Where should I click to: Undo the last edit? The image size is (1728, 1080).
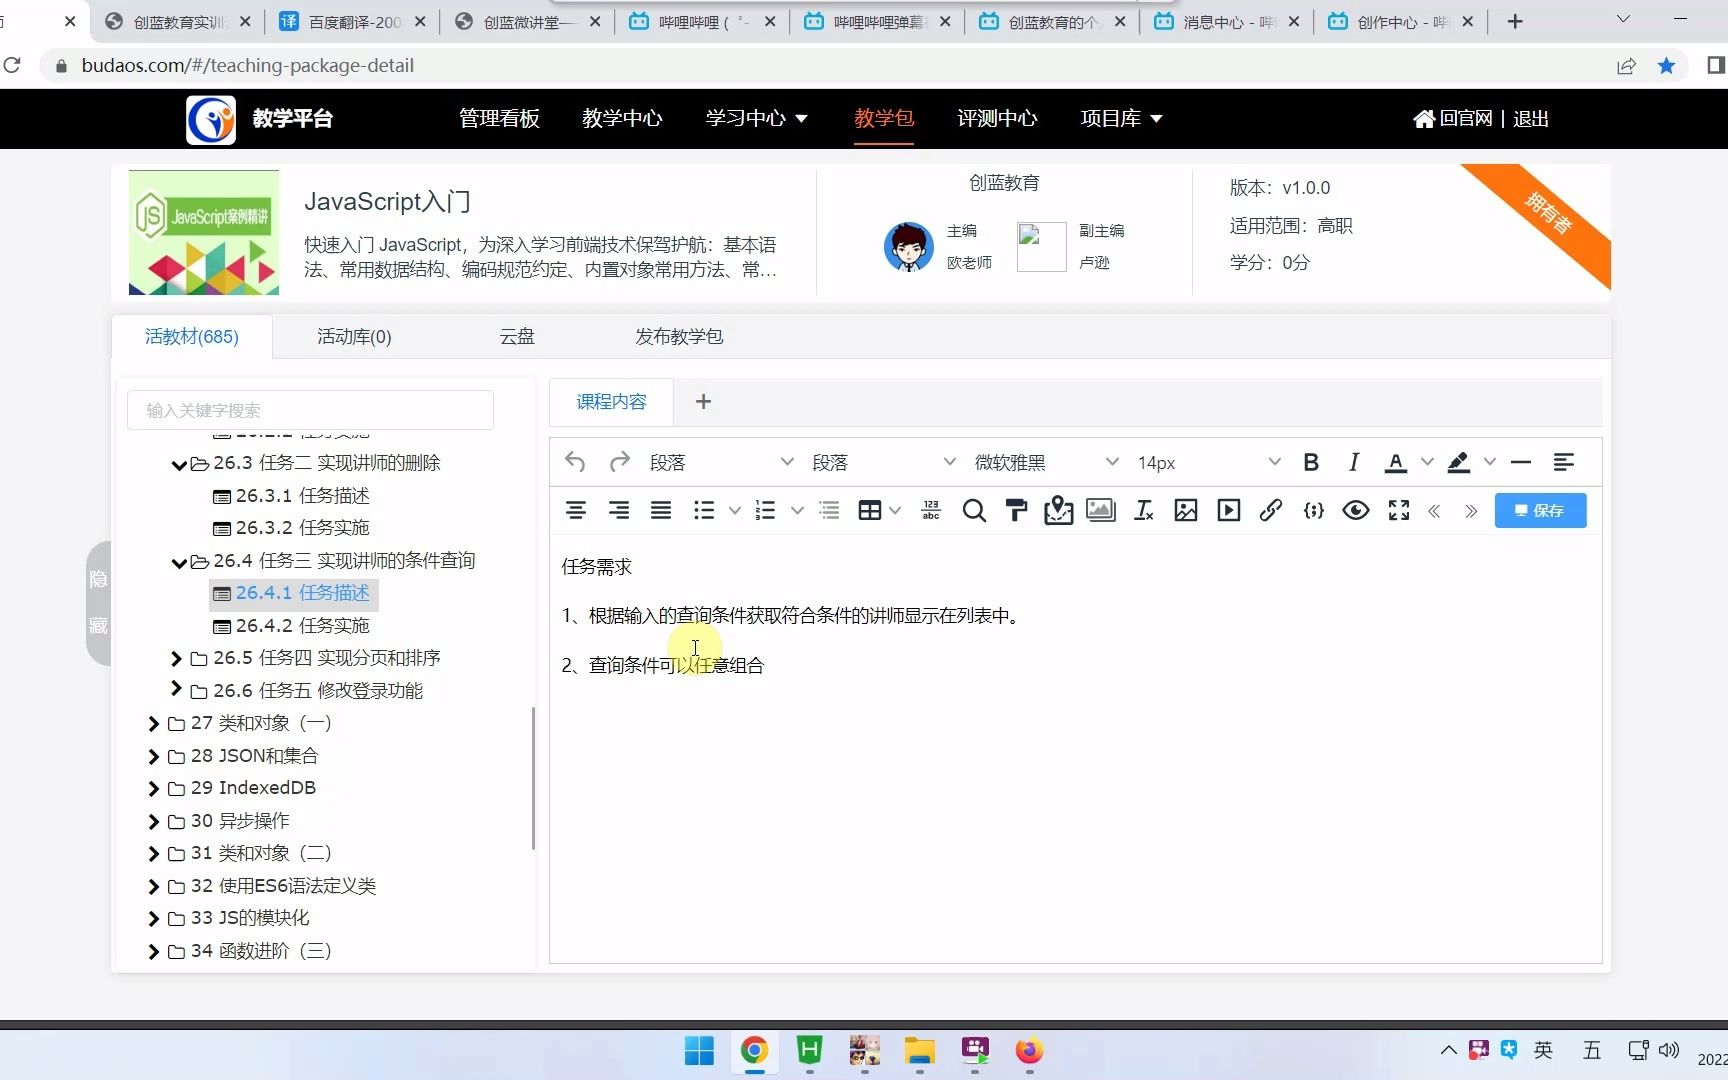click(x=574, y=462)
